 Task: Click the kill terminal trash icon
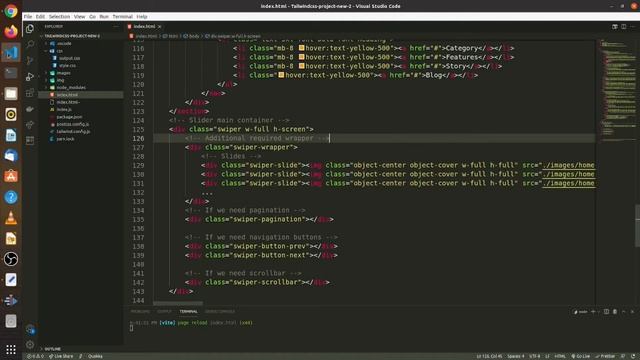coord(615,312)
